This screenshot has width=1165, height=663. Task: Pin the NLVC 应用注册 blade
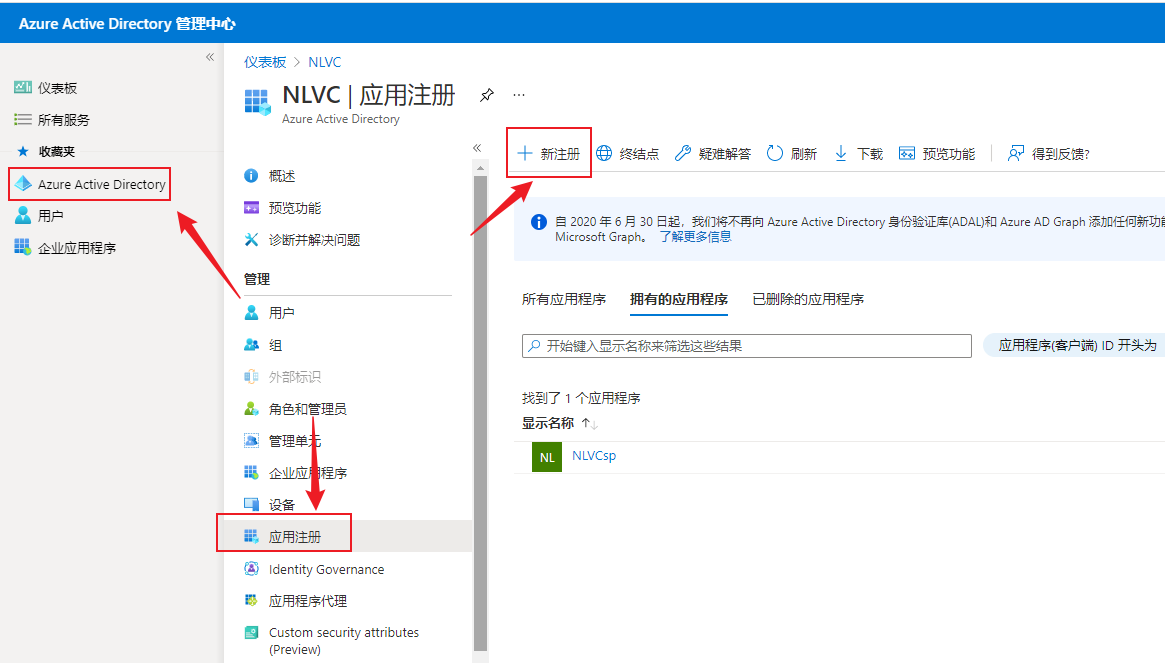(x=487, y=95)
